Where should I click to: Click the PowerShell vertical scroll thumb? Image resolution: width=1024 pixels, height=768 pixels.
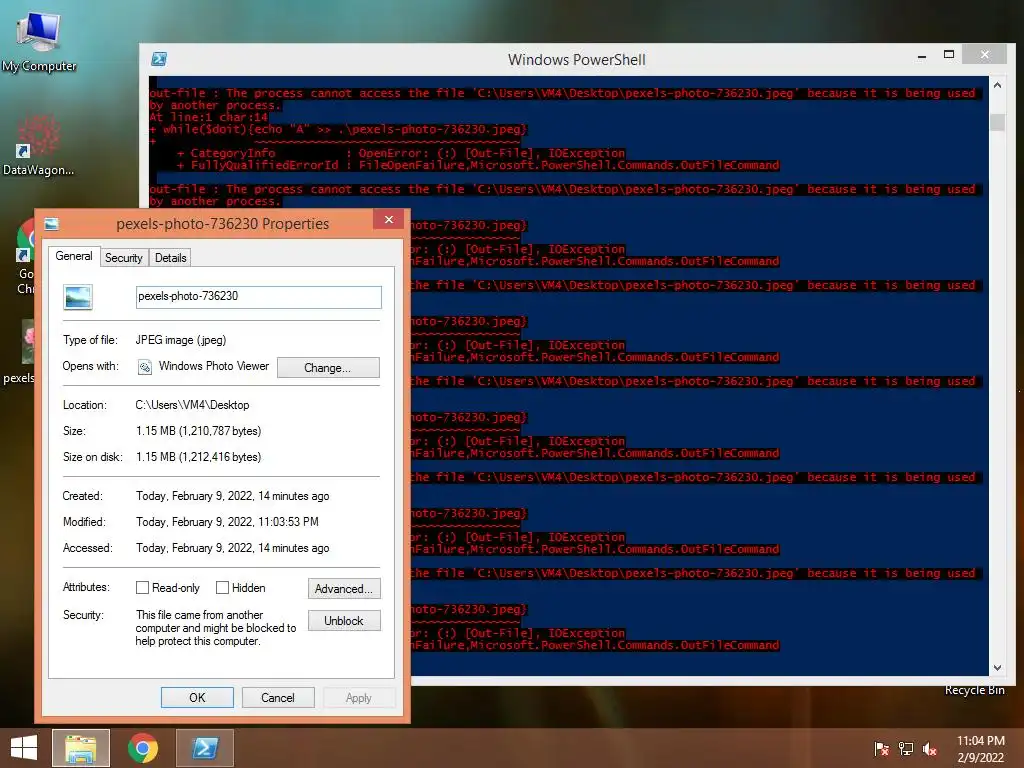[x=997, y=122]
